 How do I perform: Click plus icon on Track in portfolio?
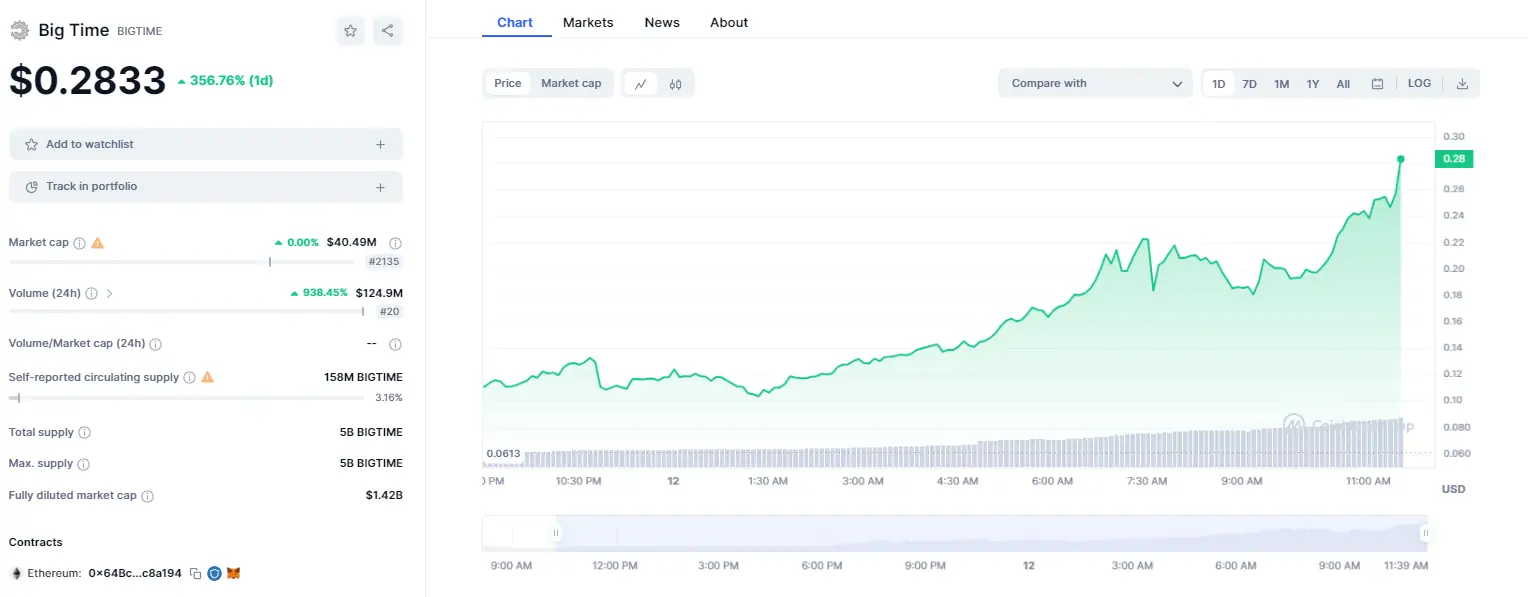tap(380, 187)
